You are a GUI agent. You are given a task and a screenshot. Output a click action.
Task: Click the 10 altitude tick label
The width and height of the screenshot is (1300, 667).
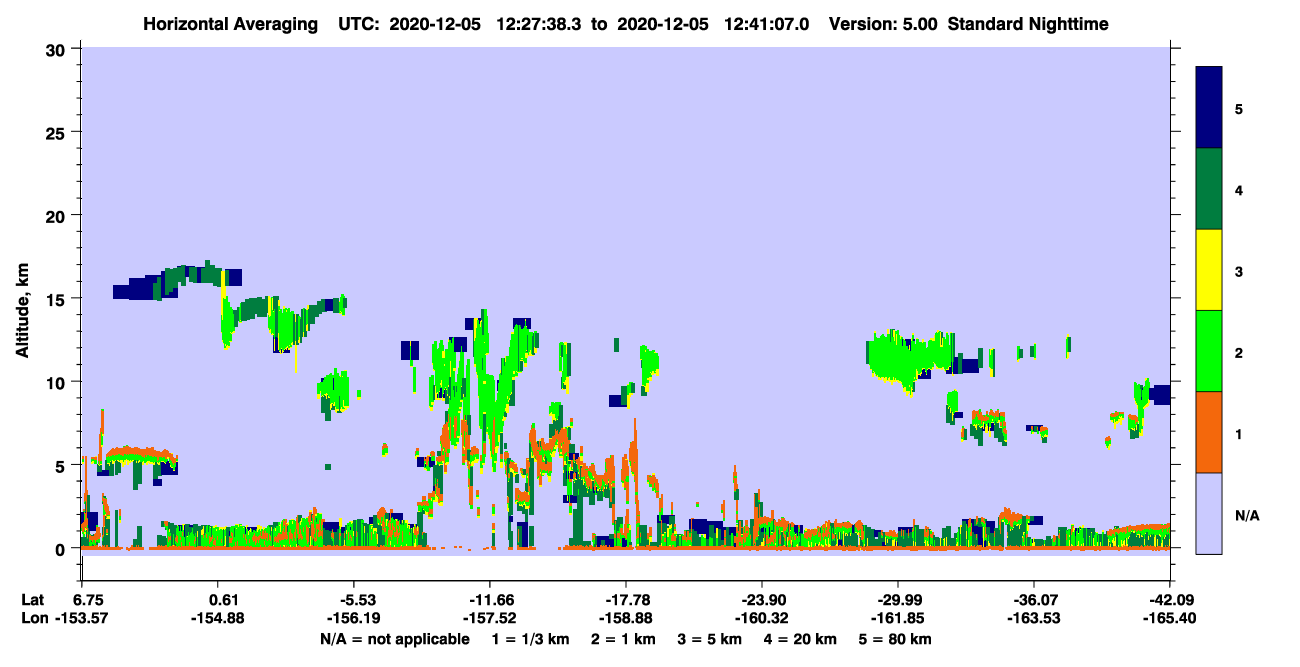point(58,382)
